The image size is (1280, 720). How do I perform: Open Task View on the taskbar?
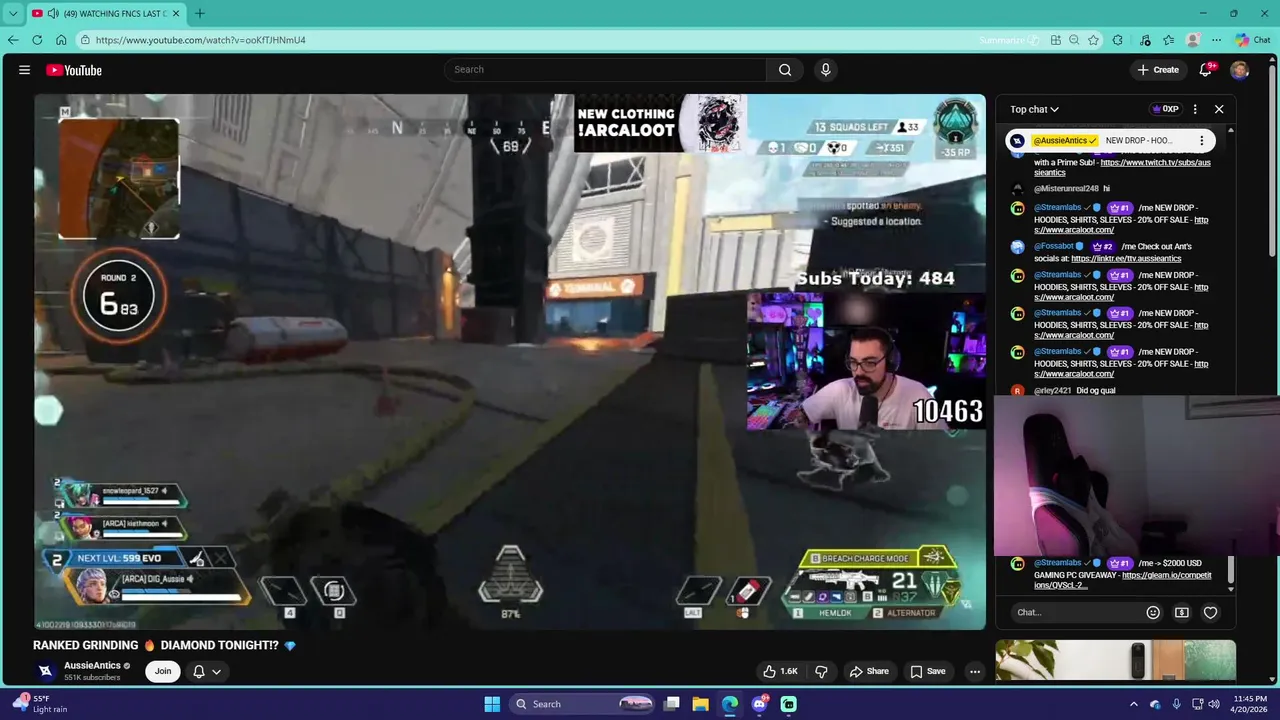tap(672, 704)
